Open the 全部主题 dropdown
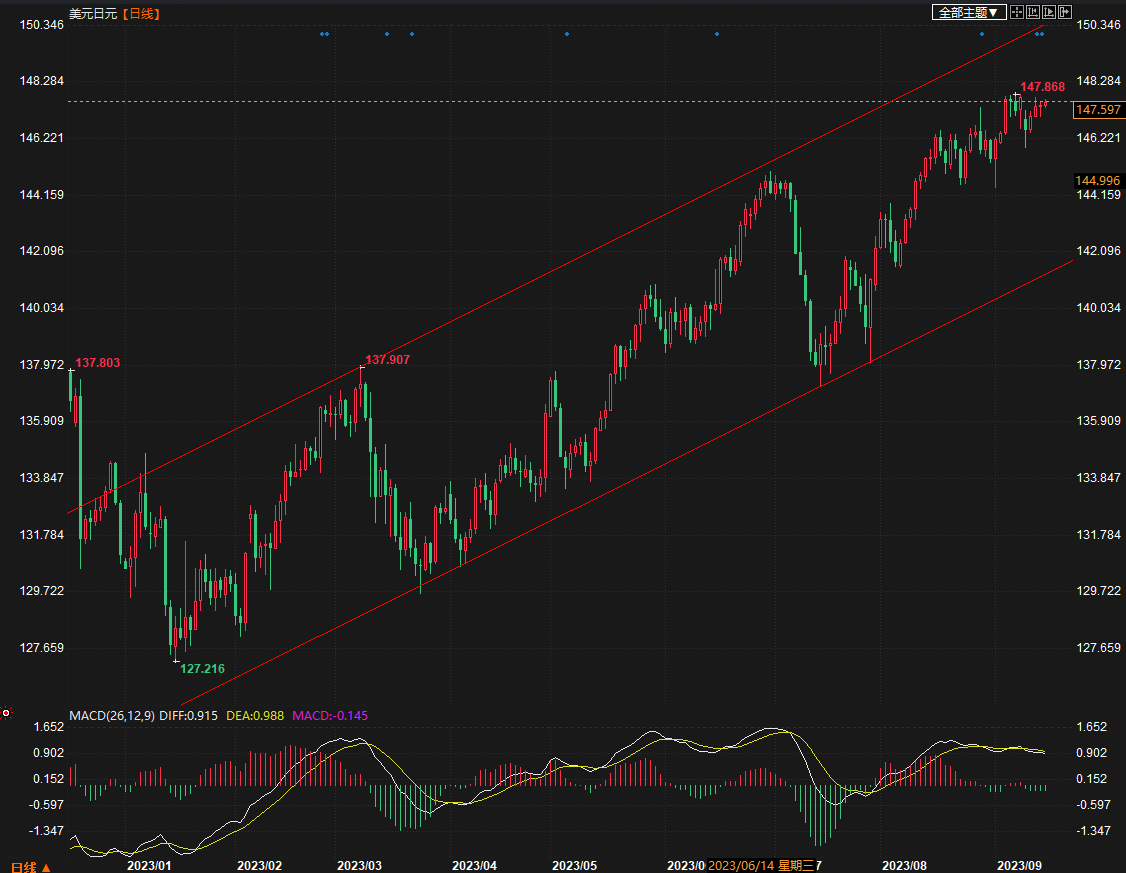Viewport: 1126px width, 873px height. click(969, 12)
